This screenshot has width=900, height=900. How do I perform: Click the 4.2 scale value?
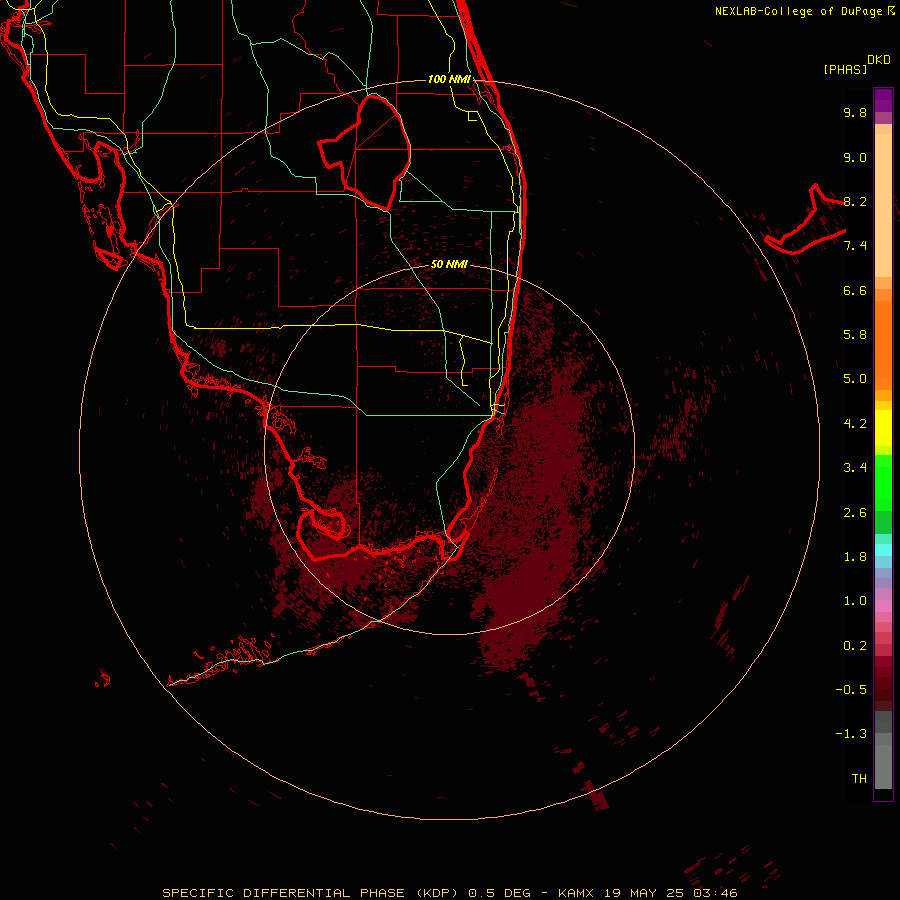(x=855, y=424)
